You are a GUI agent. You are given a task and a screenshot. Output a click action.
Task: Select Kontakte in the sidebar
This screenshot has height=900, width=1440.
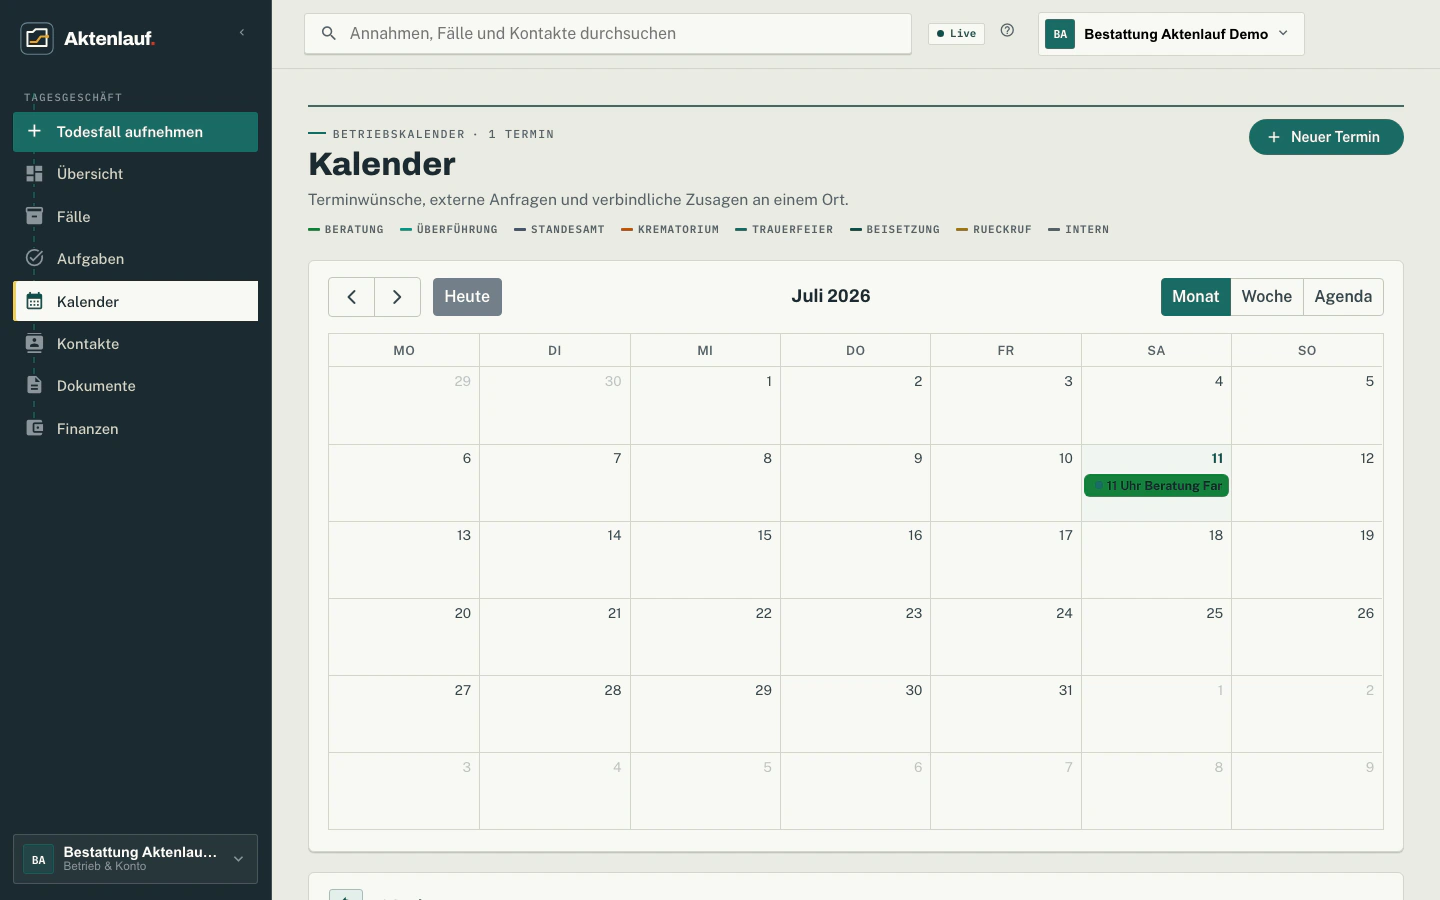135,343
